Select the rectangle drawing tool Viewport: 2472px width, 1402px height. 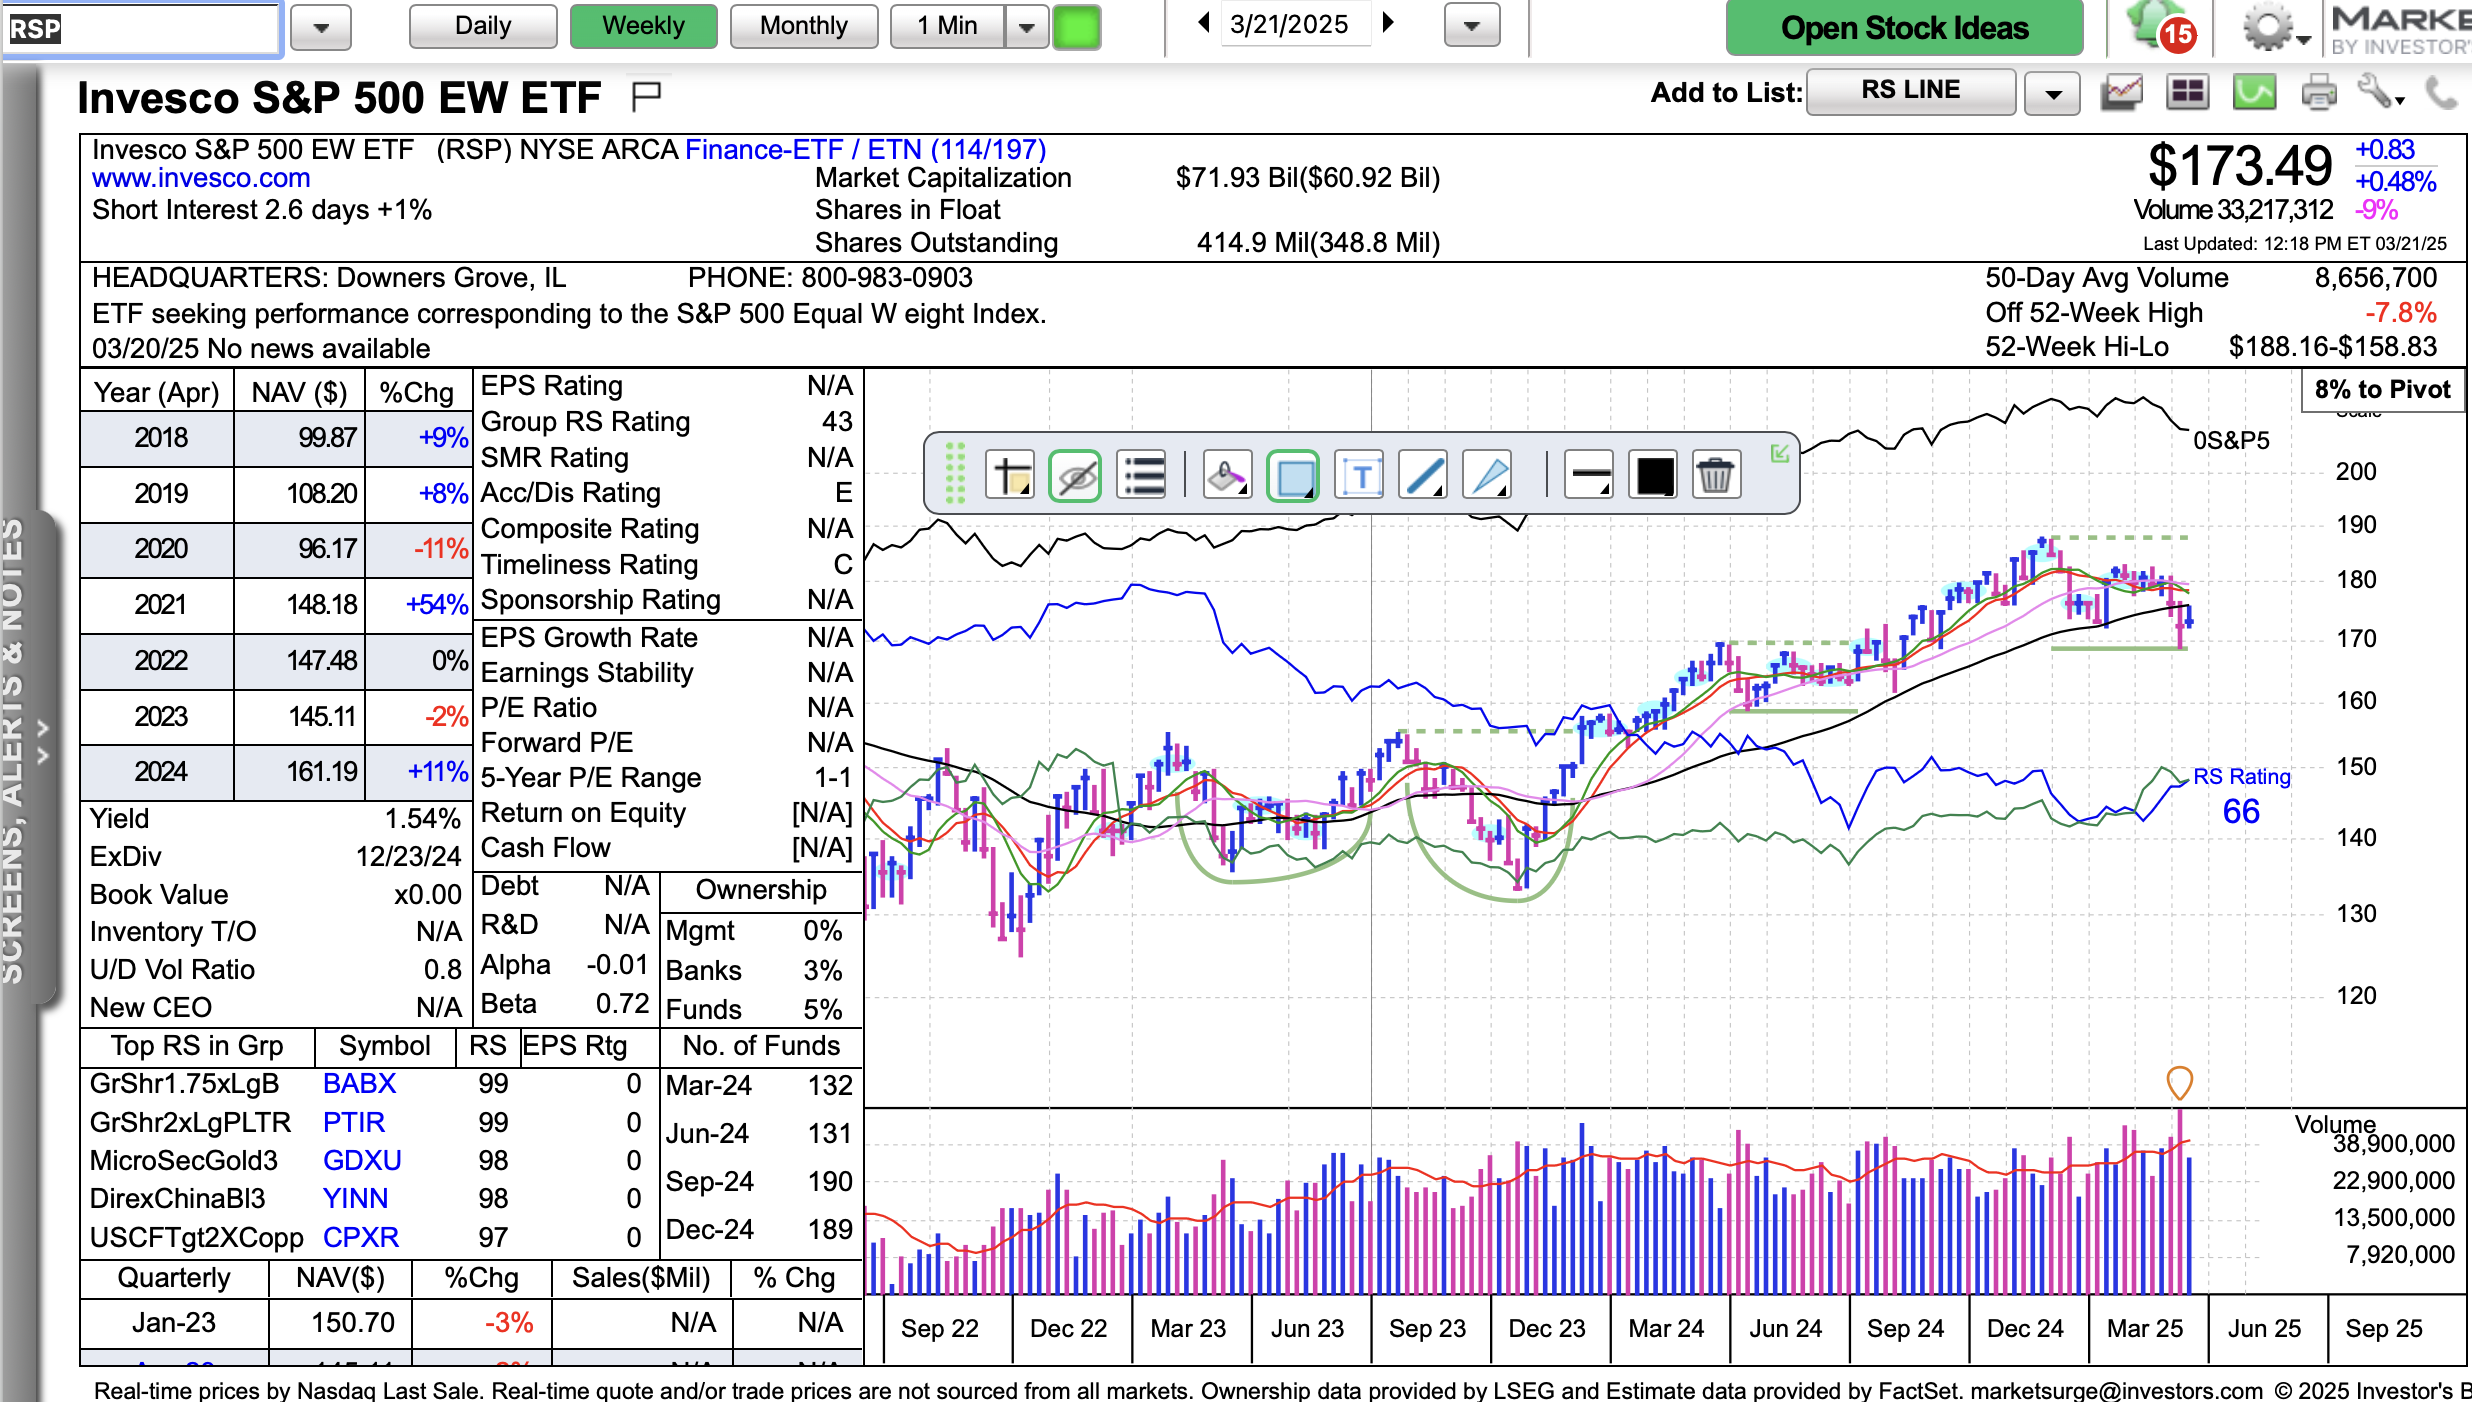click(x=1293, y=476)
